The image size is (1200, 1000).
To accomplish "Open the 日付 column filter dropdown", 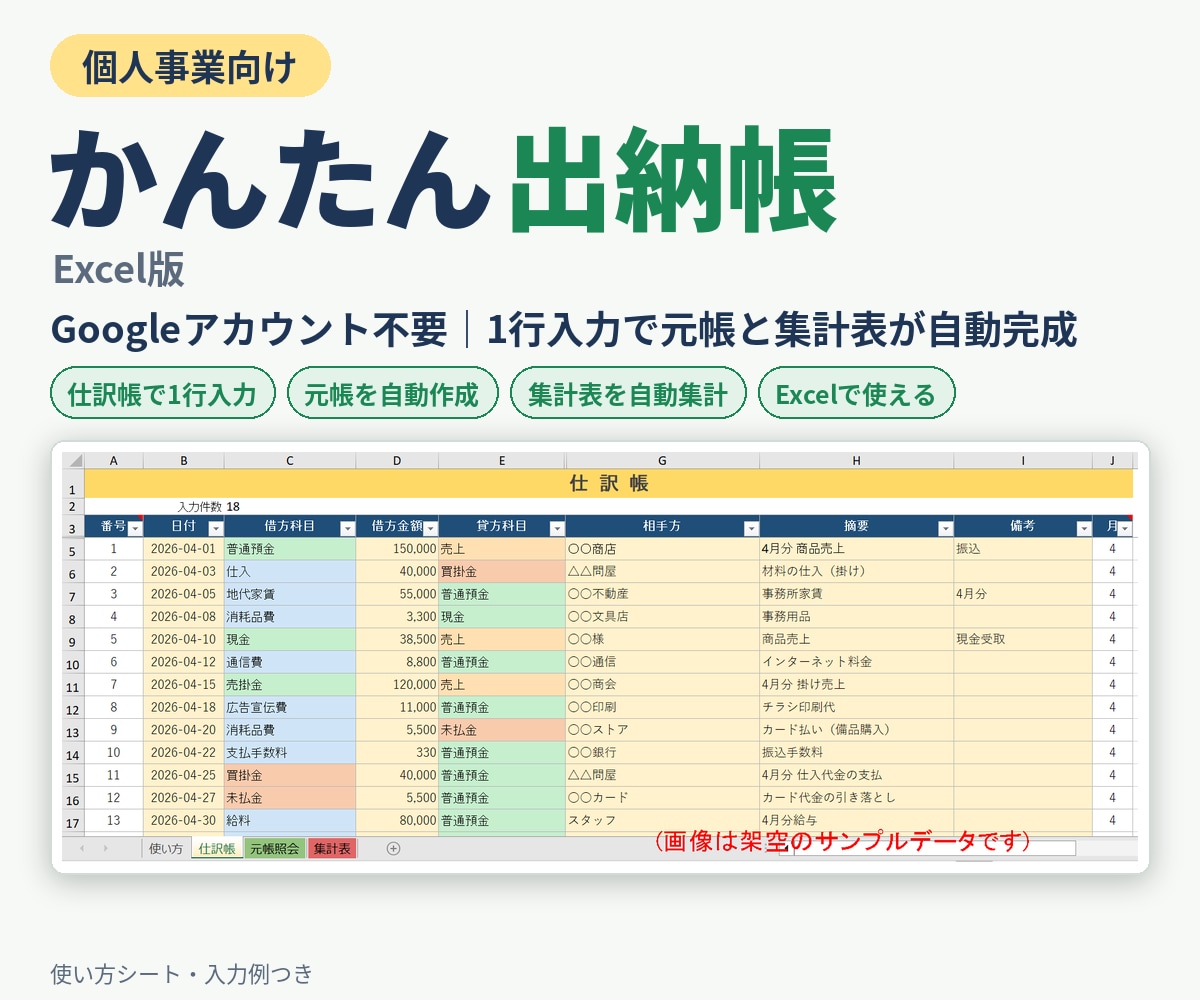I will (x=215, y=528).
